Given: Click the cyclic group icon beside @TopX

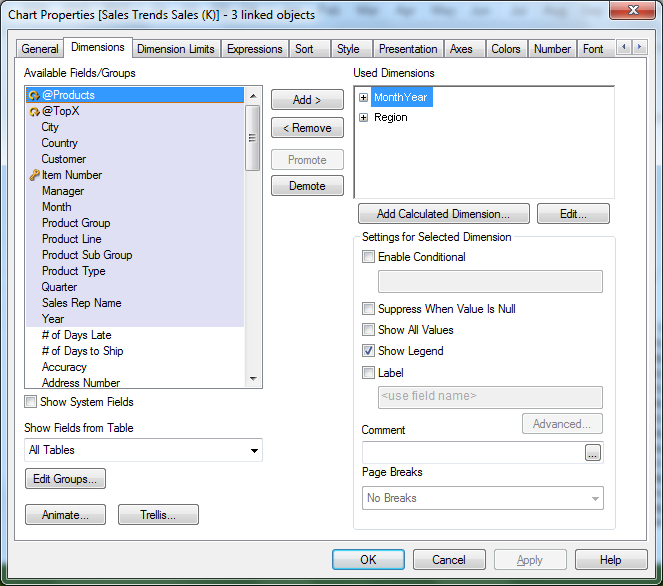Looking at the screenshot, I should click(x=34, y=112).
